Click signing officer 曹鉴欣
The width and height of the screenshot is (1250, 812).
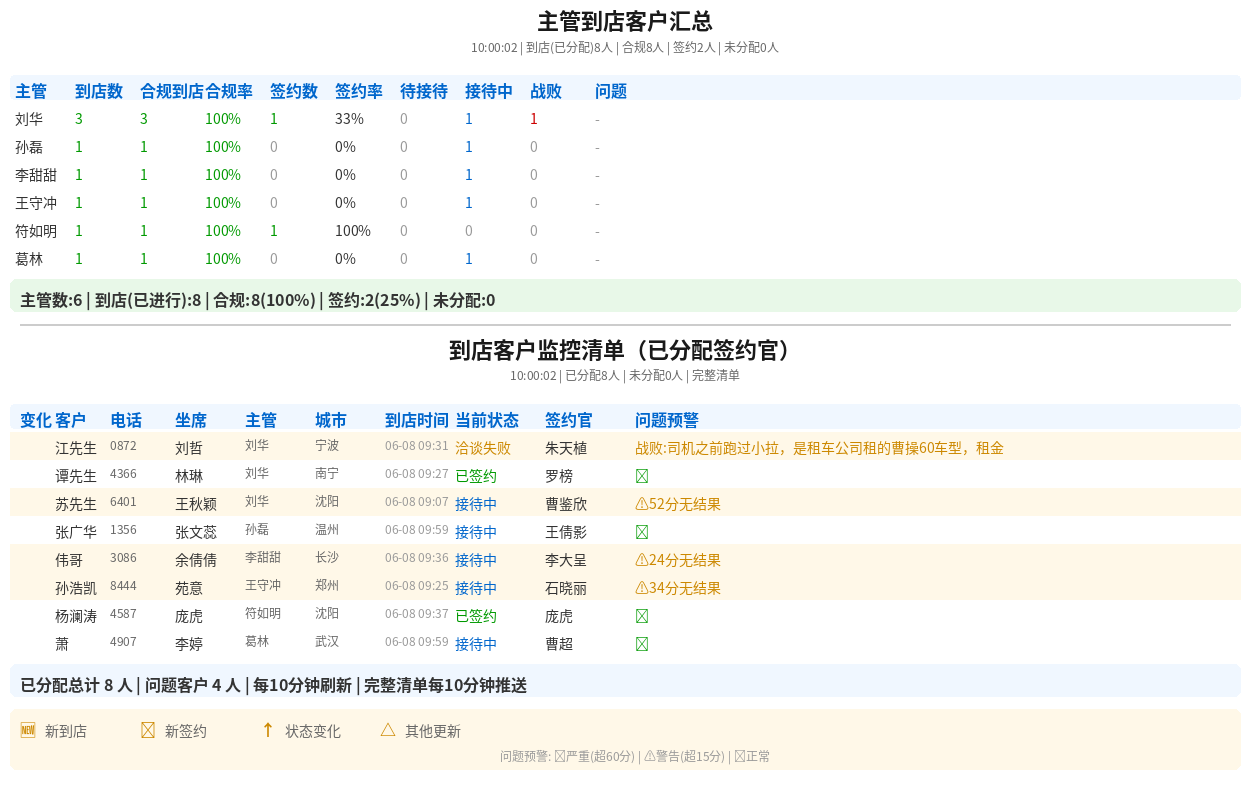[x=566, y=504]
